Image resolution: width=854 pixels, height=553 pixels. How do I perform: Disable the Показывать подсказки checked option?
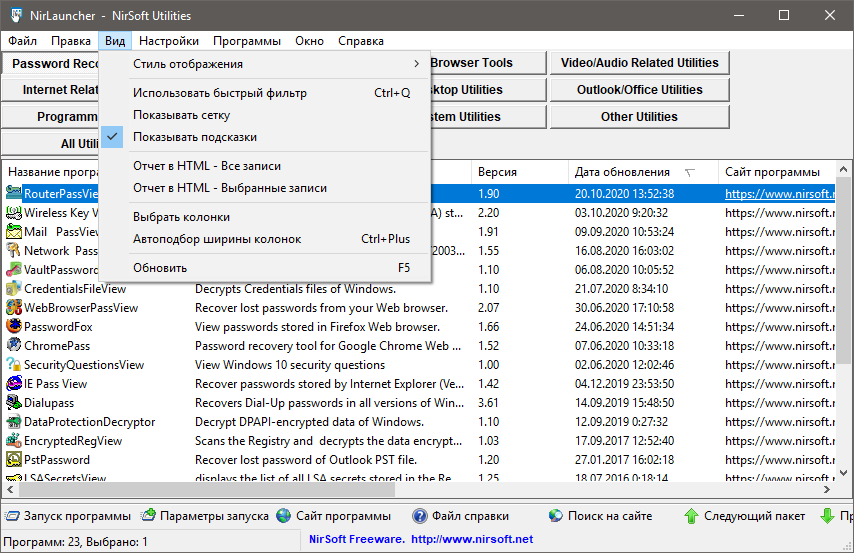tap(195, 137)
